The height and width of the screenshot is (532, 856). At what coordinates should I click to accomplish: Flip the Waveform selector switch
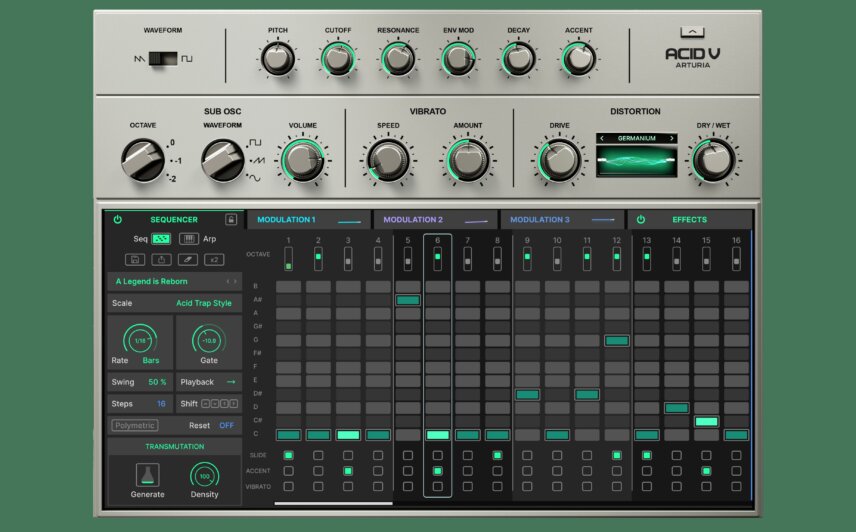[163, 58]
